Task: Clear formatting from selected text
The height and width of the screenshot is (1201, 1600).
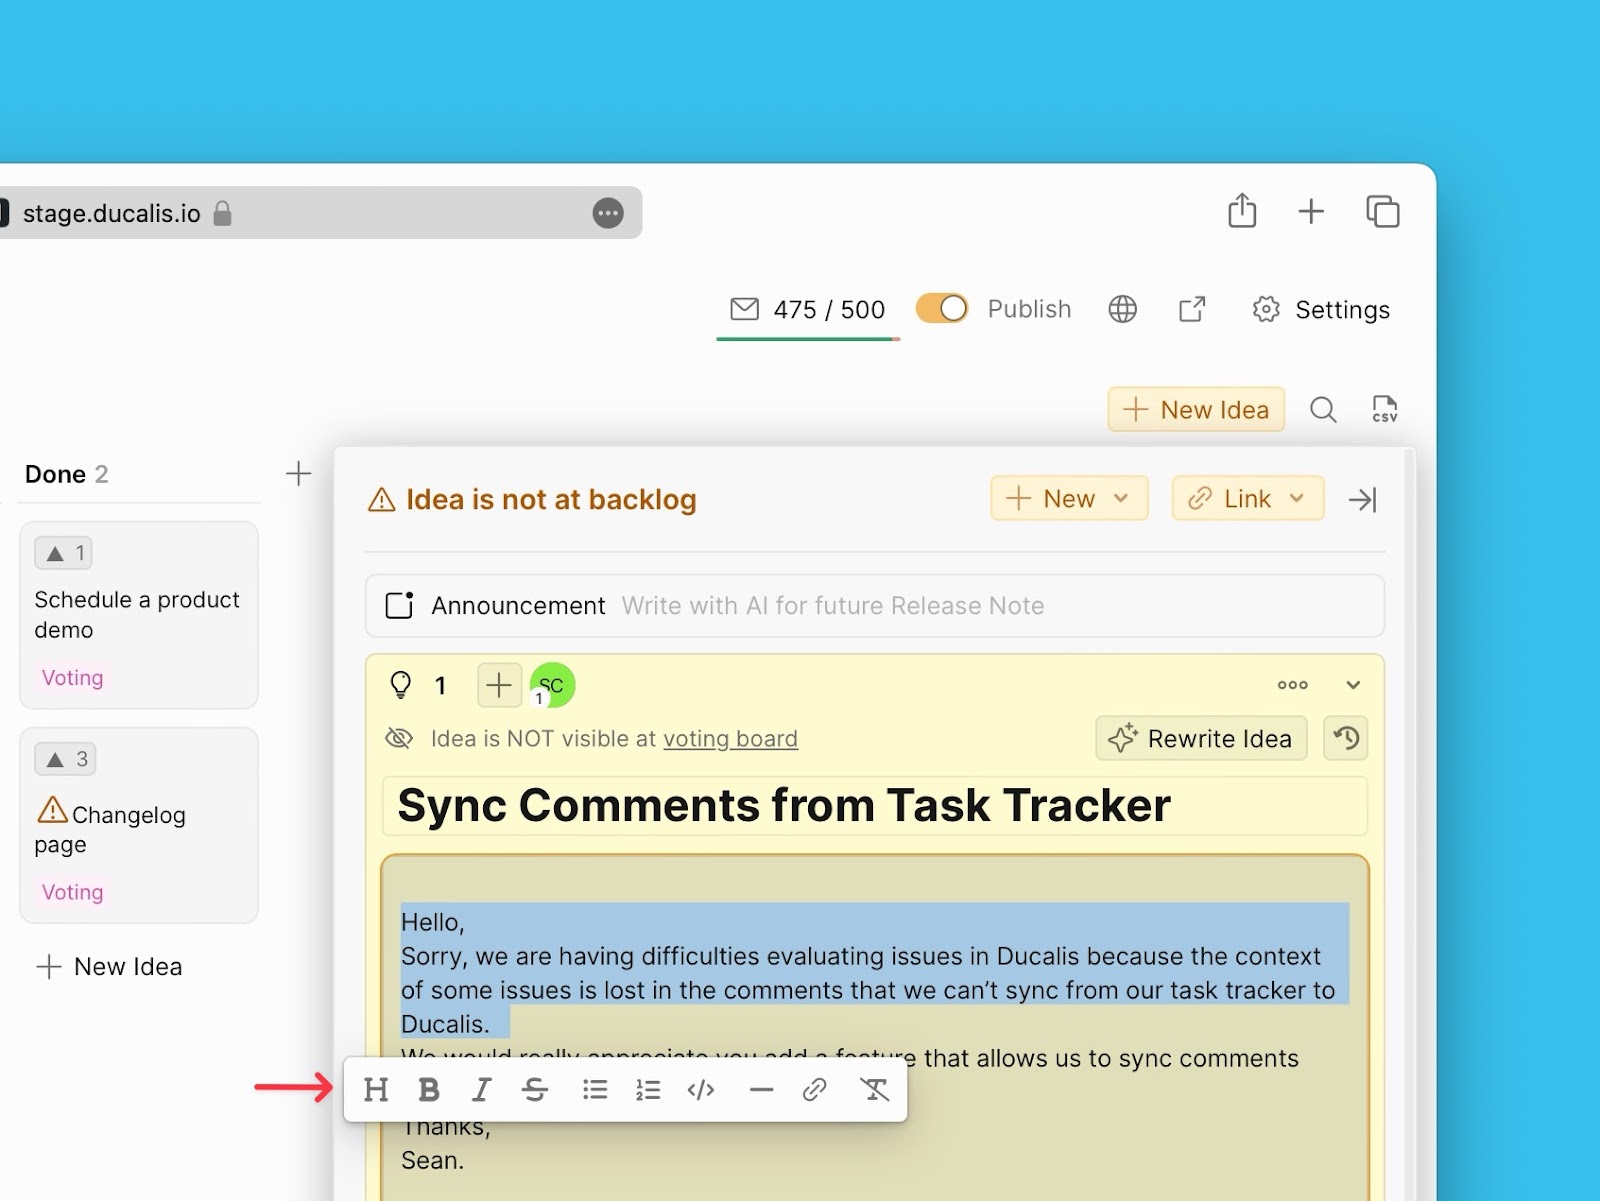Action: (x=874, y=1089)
